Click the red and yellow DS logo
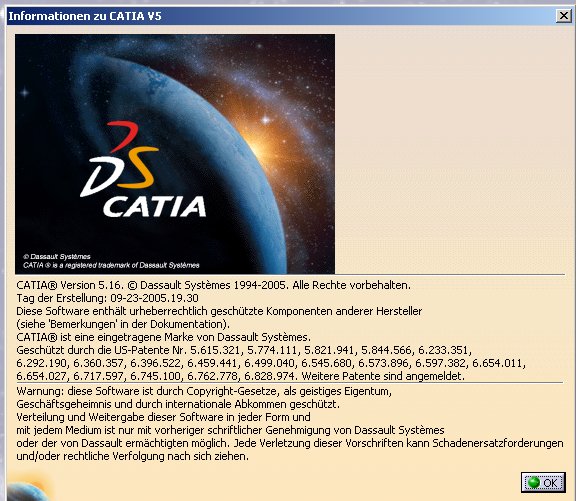This screenshot has height=501, width=576. click(120, 159)
